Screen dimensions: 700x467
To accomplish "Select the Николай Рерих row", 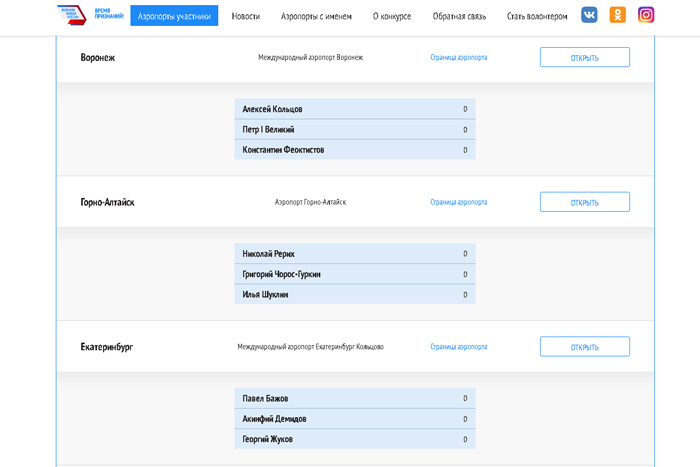I will pyautogui.click(x=355, y=254).
